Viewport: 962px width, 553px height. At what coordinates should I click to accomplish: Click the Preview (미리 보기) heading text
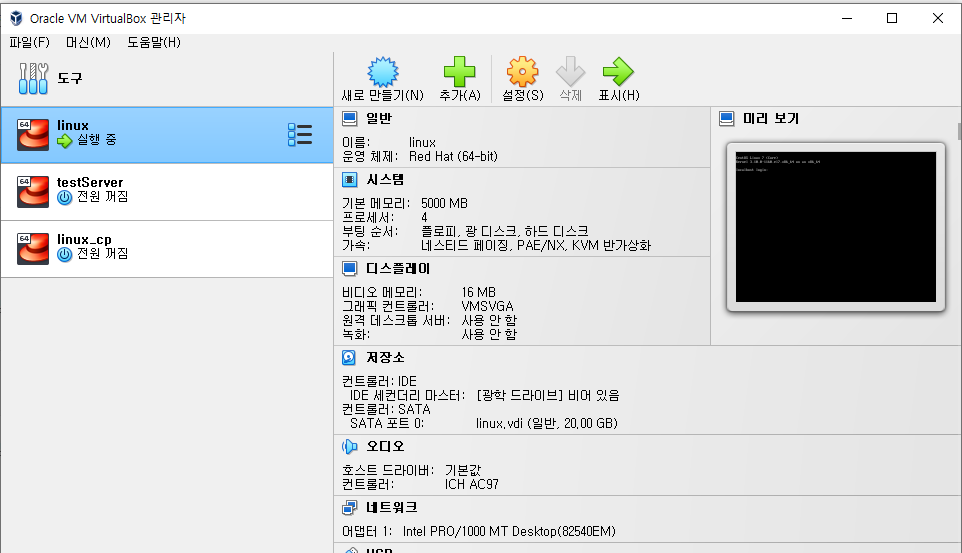[771, 118]
